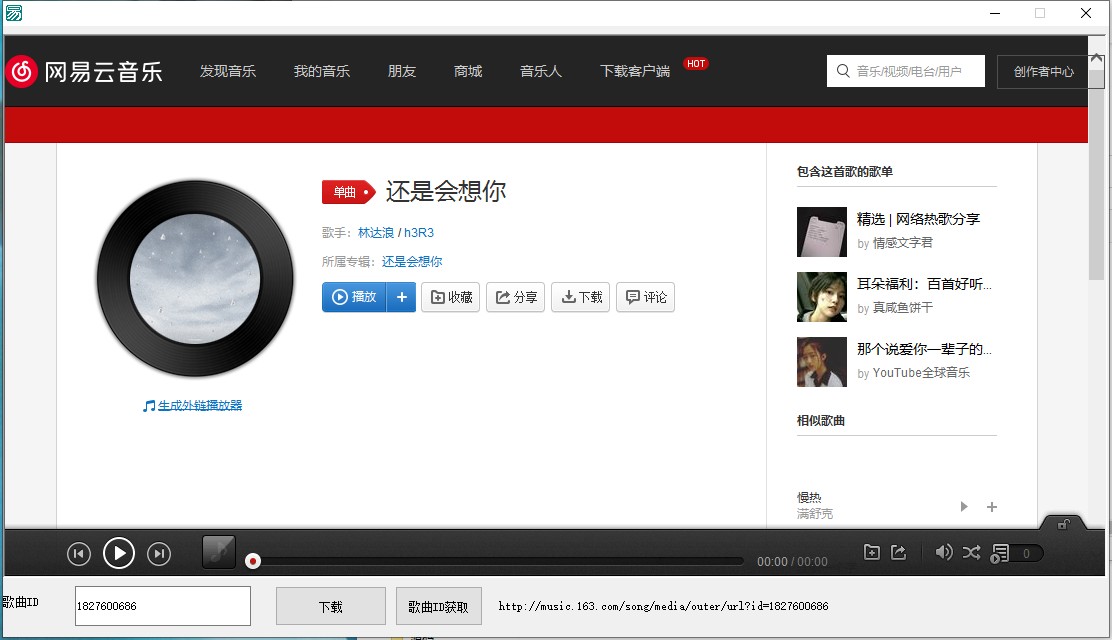
Task: Click the bottom gray 下载 button
Action: (x=330, y=606)
